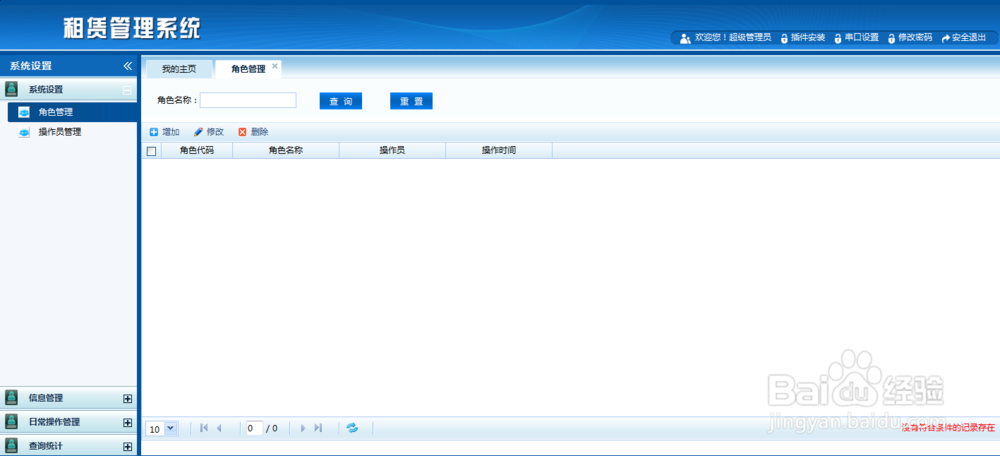
Task: Sort by the 角色代码 column header
Action: 197,151
